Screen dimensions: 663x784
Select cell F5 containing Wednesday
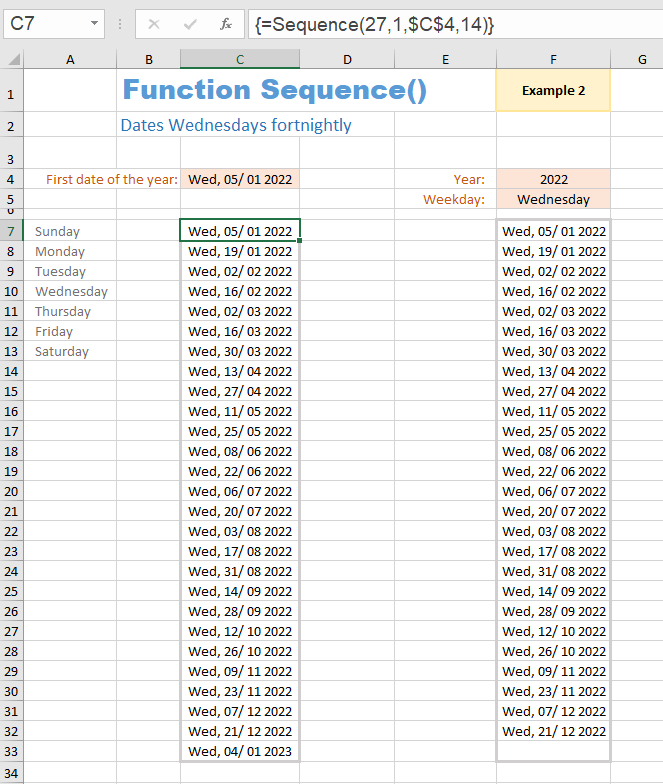[x=553, y=199]
